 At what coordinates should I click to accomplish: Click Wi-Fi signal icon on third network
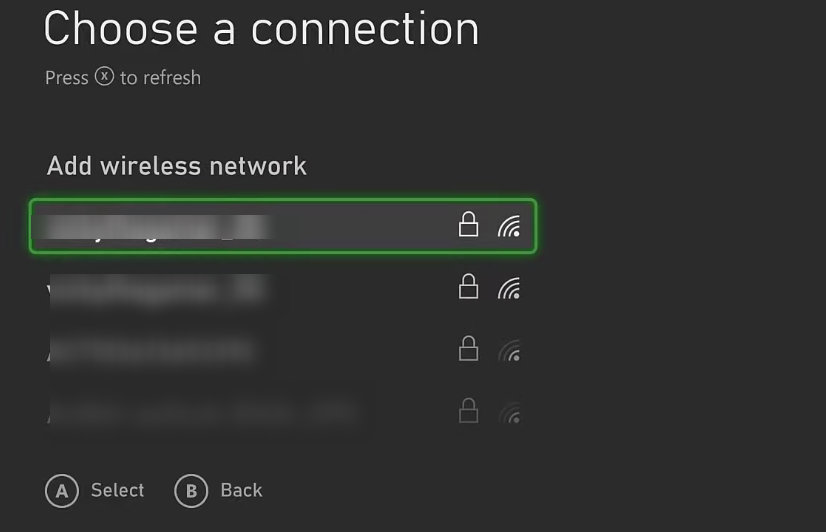click(x=509, y=350)
